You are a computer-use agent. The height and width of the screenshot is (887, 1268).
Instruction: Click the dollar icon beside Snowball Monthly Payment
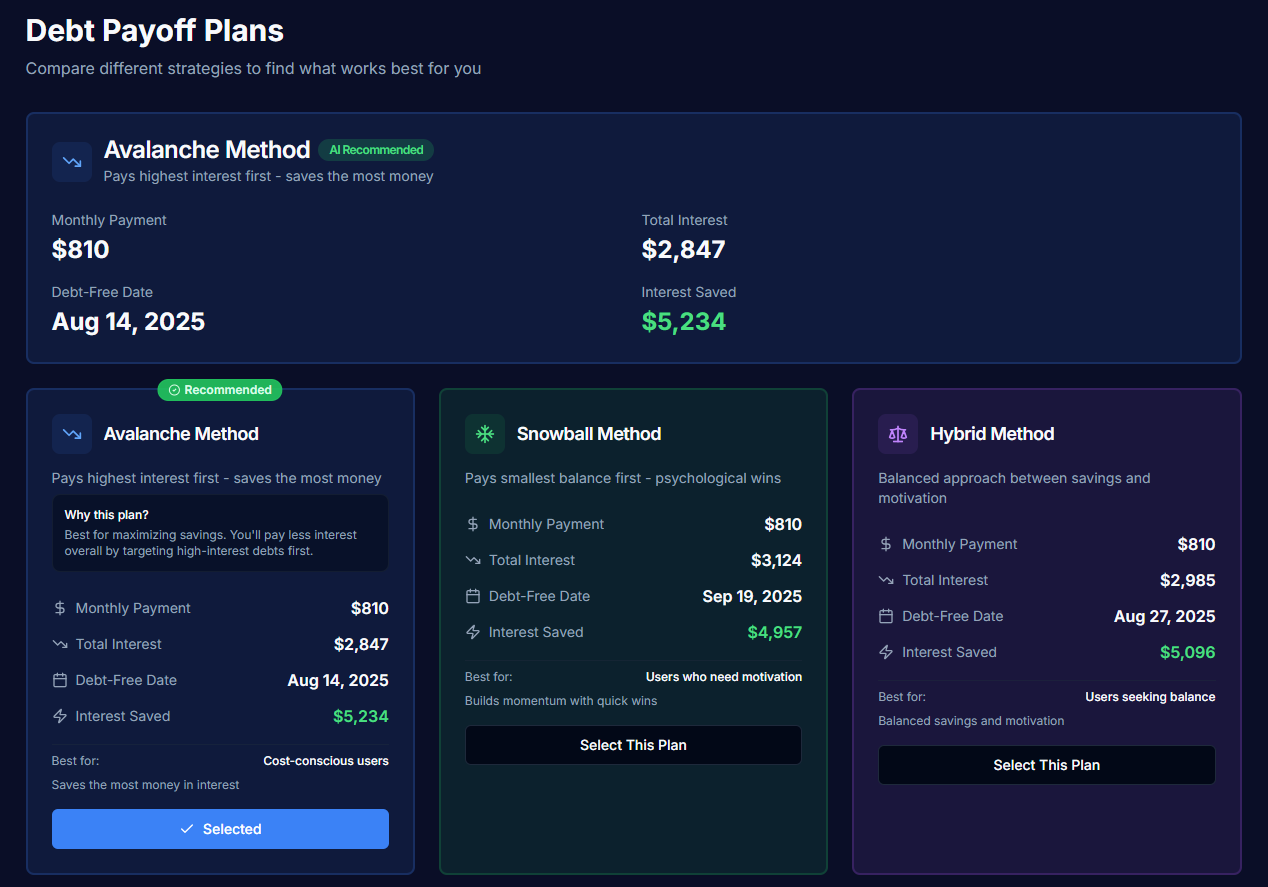pyautogui.click(x=471, y=523)
